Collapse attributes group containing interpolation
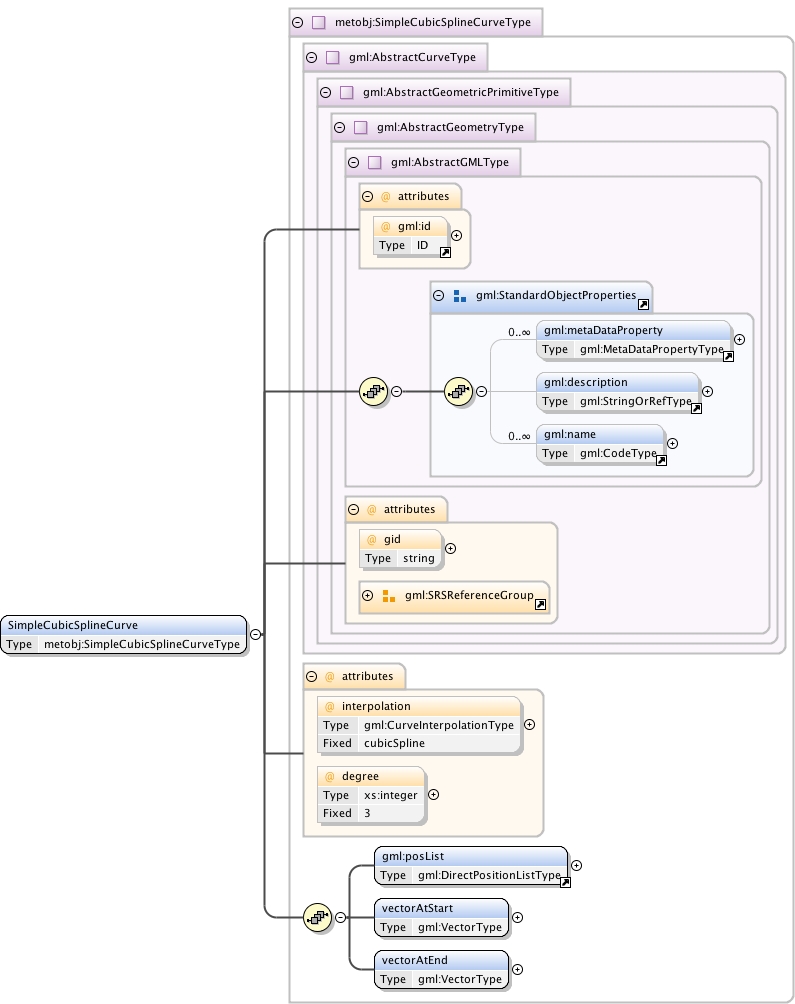 312,676
